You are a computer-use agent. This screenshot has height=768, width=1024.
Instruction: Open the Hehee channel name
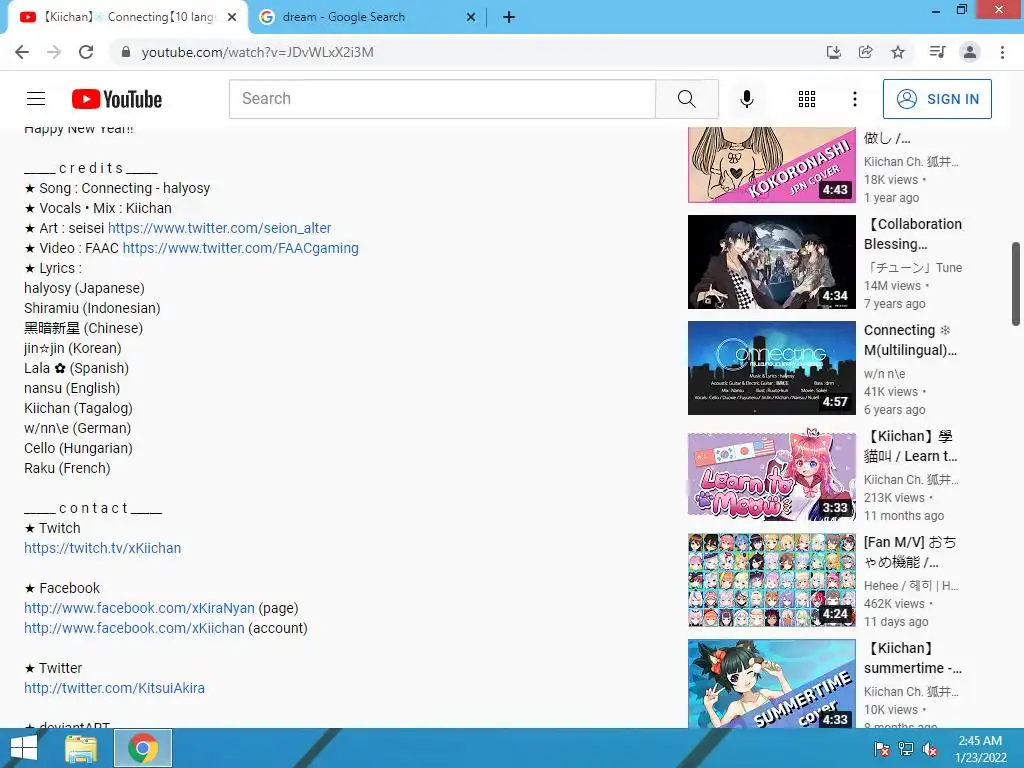(x=911, y=586)
